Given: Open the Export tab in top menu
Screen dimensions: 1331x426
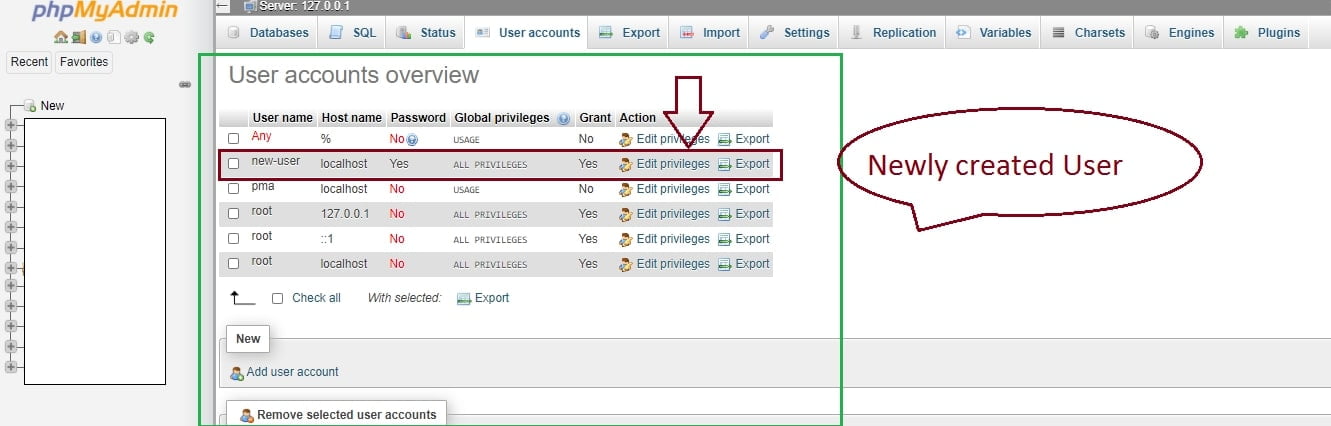Looking at the screenshot, I should coord(630,32).
